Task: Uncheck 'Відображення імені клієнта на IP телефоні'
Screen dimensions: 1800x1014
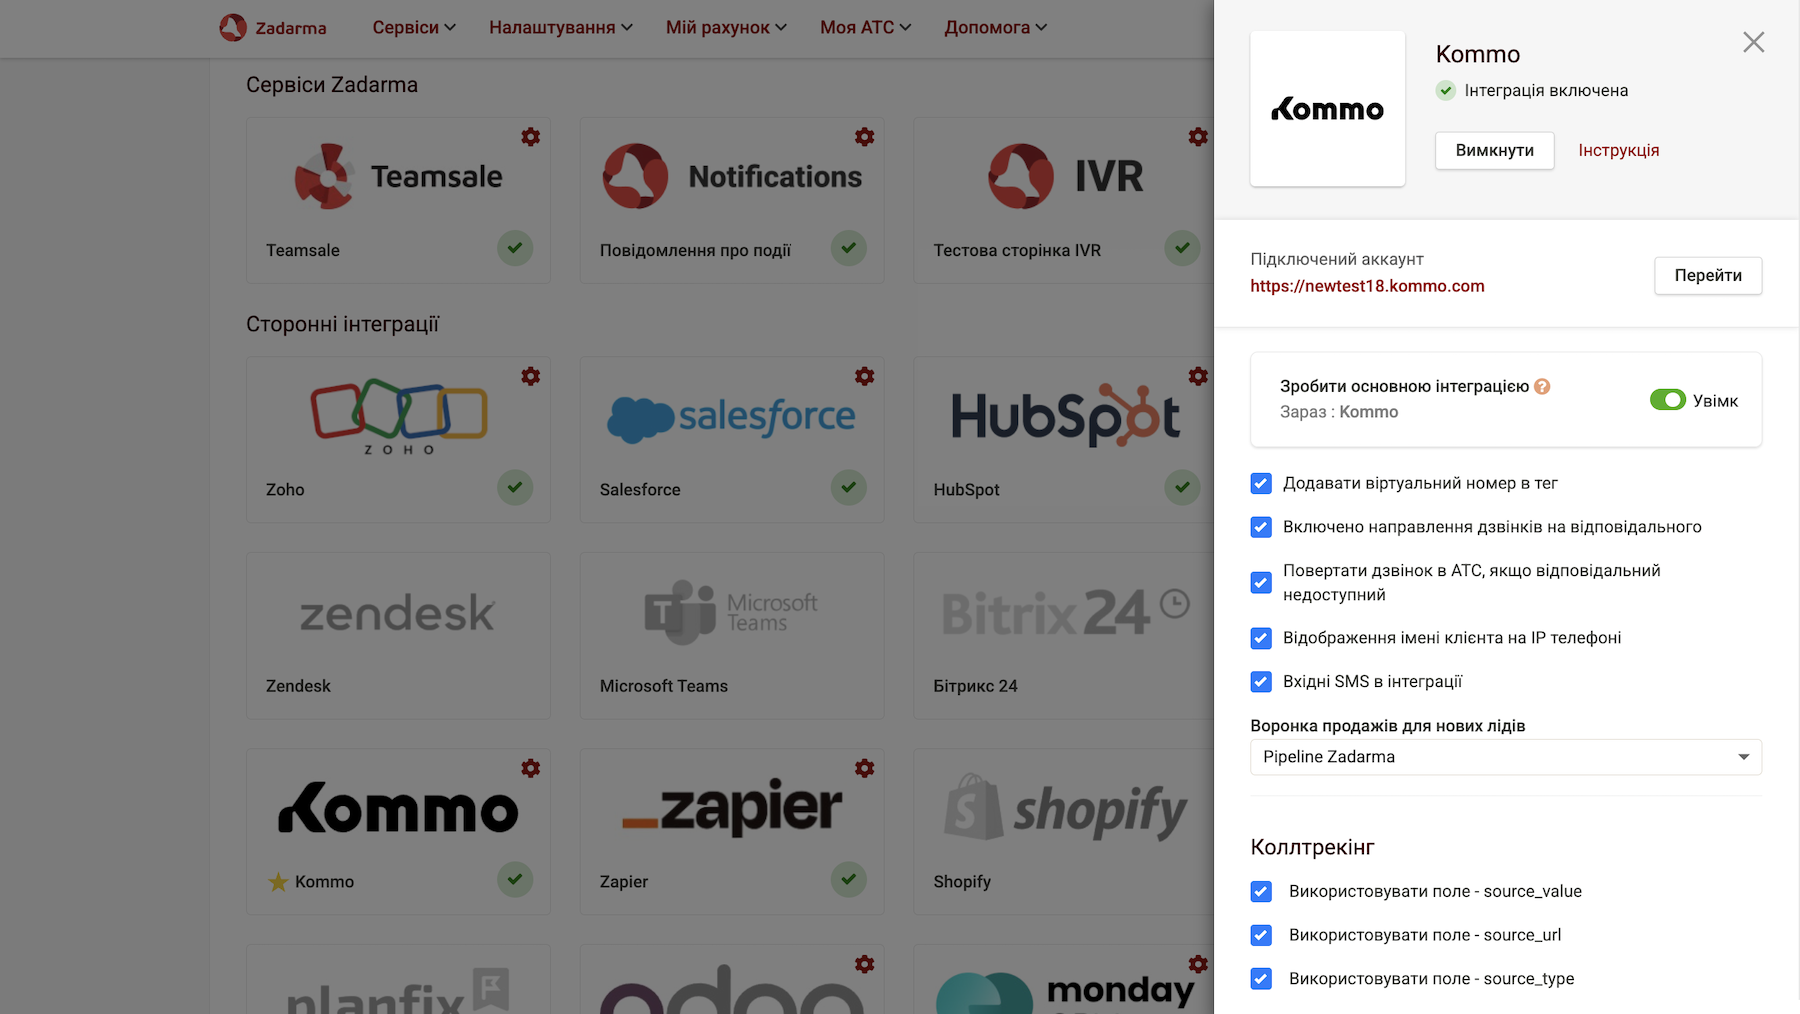Action: 1261,638
